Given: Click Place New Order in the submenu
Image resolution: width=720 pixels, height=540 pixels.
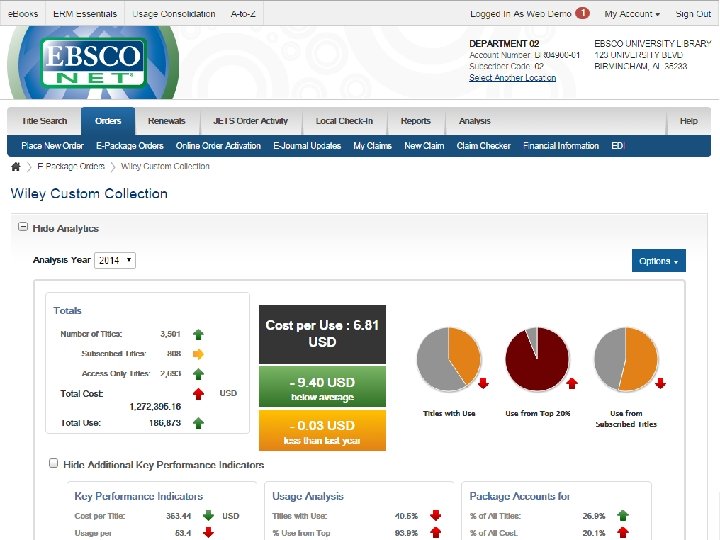Looking at the screenshot, I should click(52, 146).
